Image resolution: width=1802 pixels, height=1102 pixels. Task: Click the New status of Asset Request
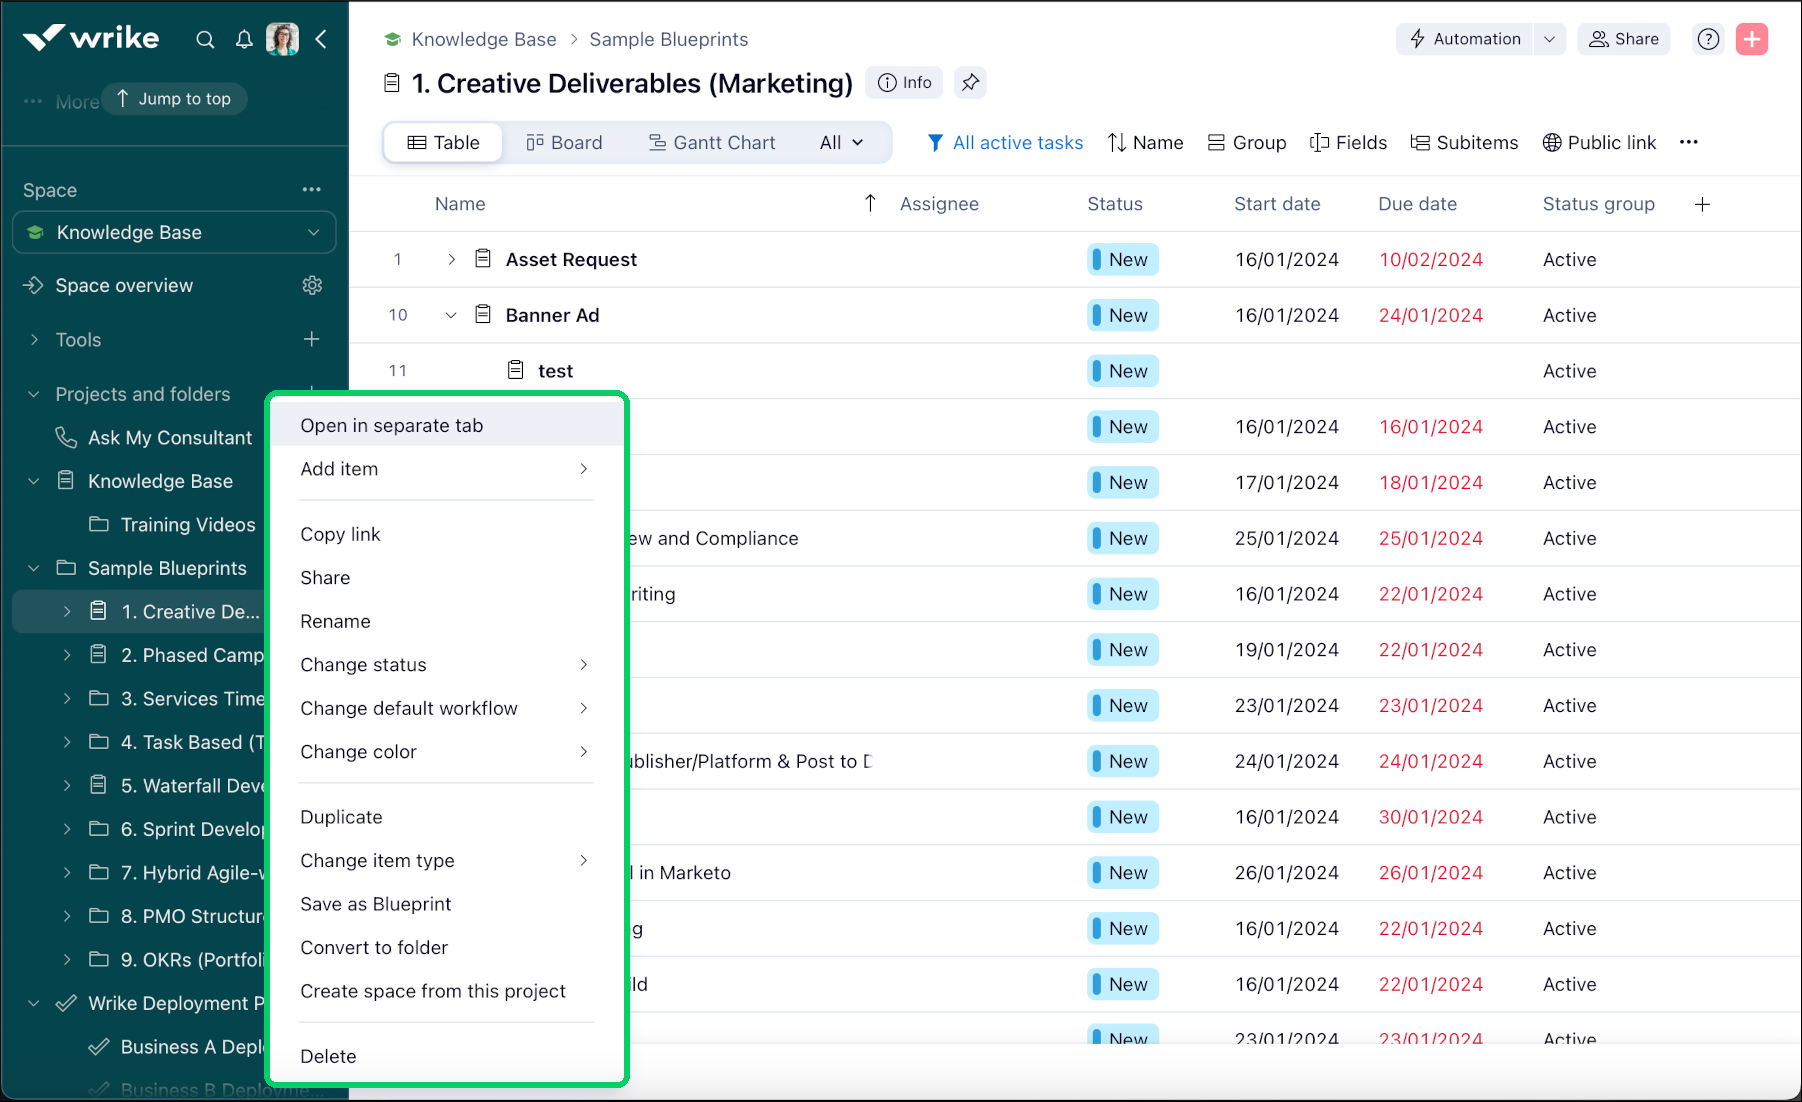(1122, 260)
